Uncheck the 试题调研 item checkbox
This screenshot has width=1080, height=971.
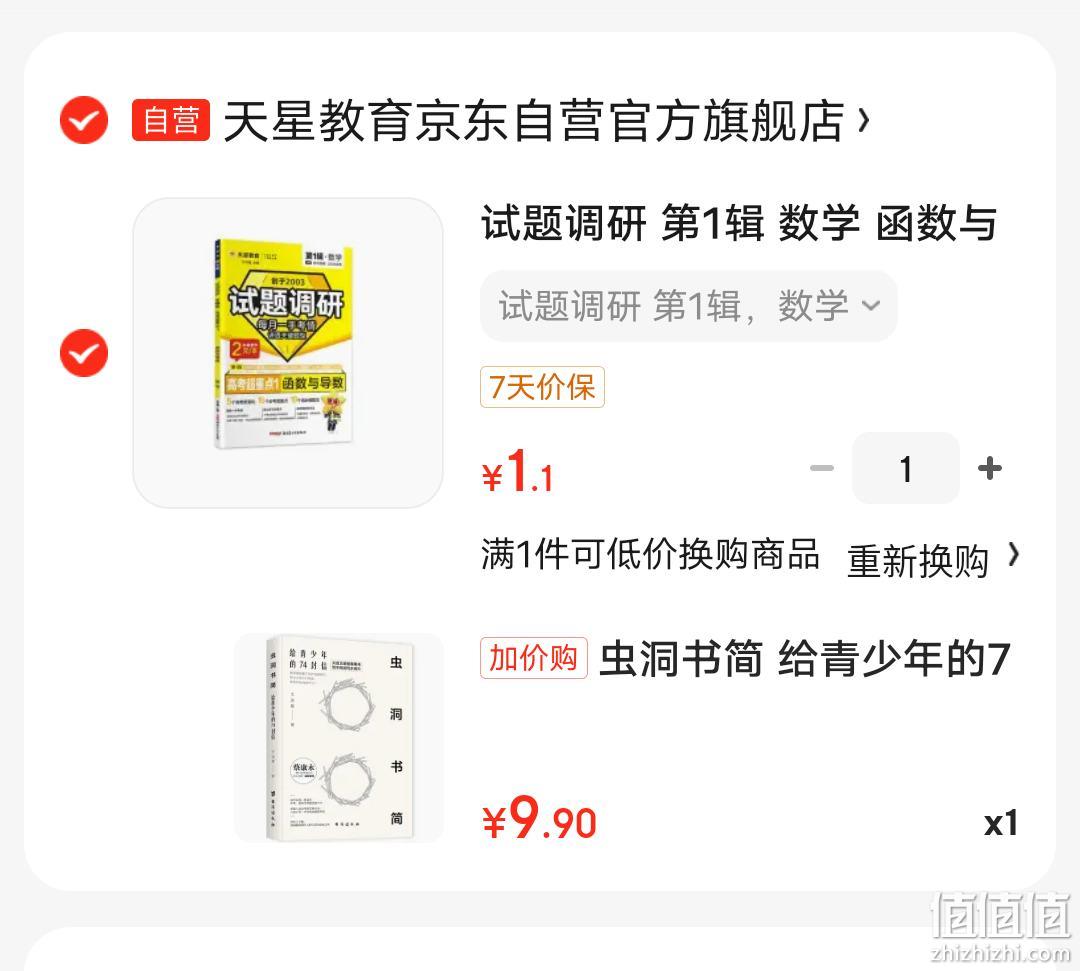[x=84, y=353]
